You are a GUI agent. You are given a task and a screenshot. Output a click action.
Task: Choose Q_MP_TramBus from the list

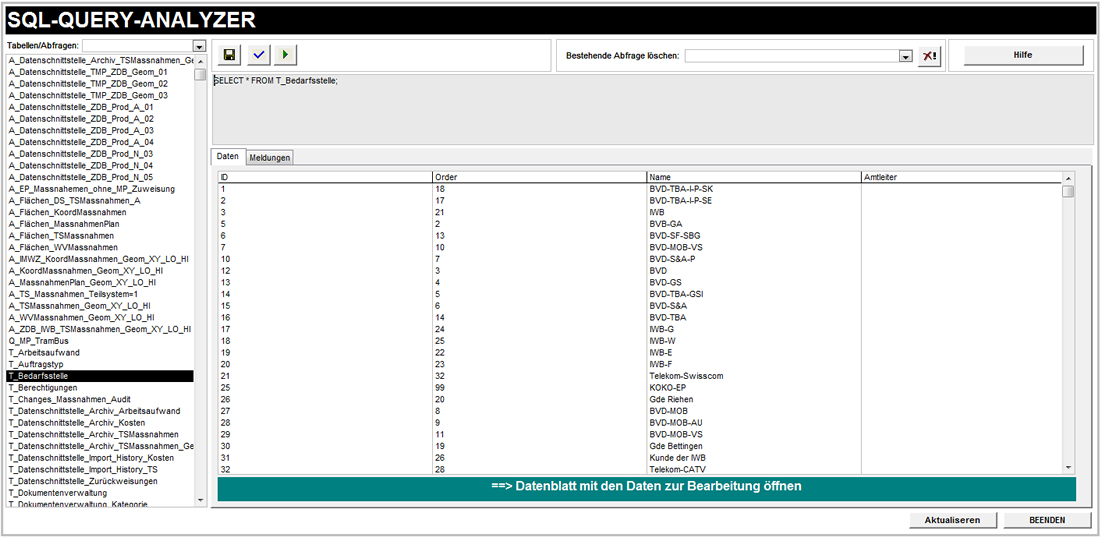click(39, 341)
